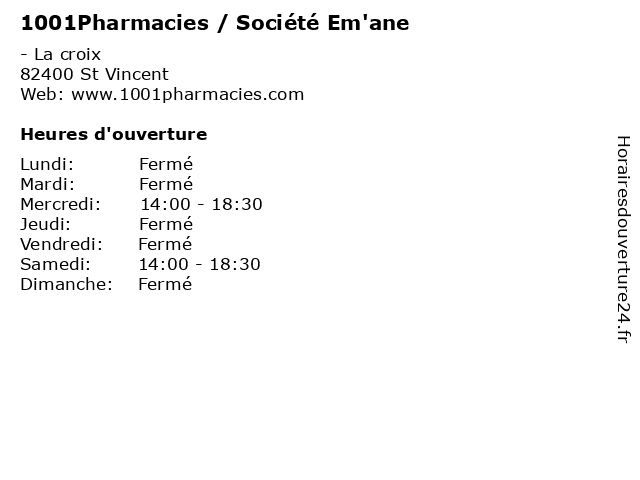Click the 1001Pharmacies / Société Em'ane title
This screenshot has width=640, height=480.
tap(214, 22)
